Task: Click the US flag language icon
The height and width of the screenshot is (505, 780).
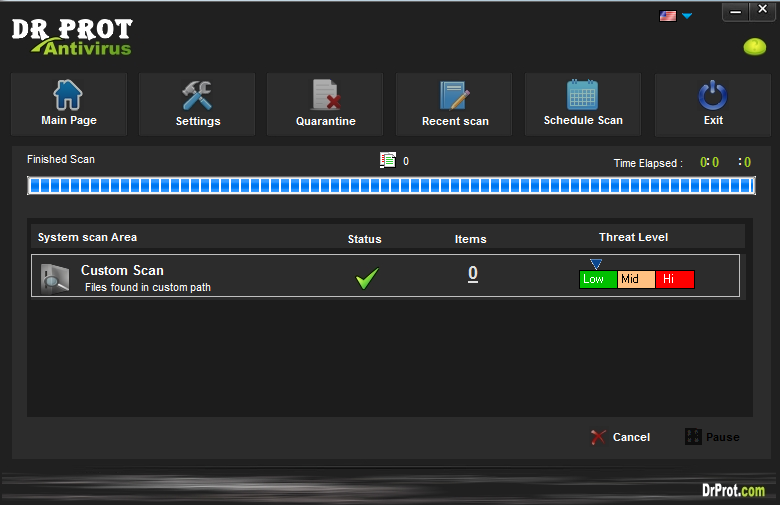Action: coord(668,16)
